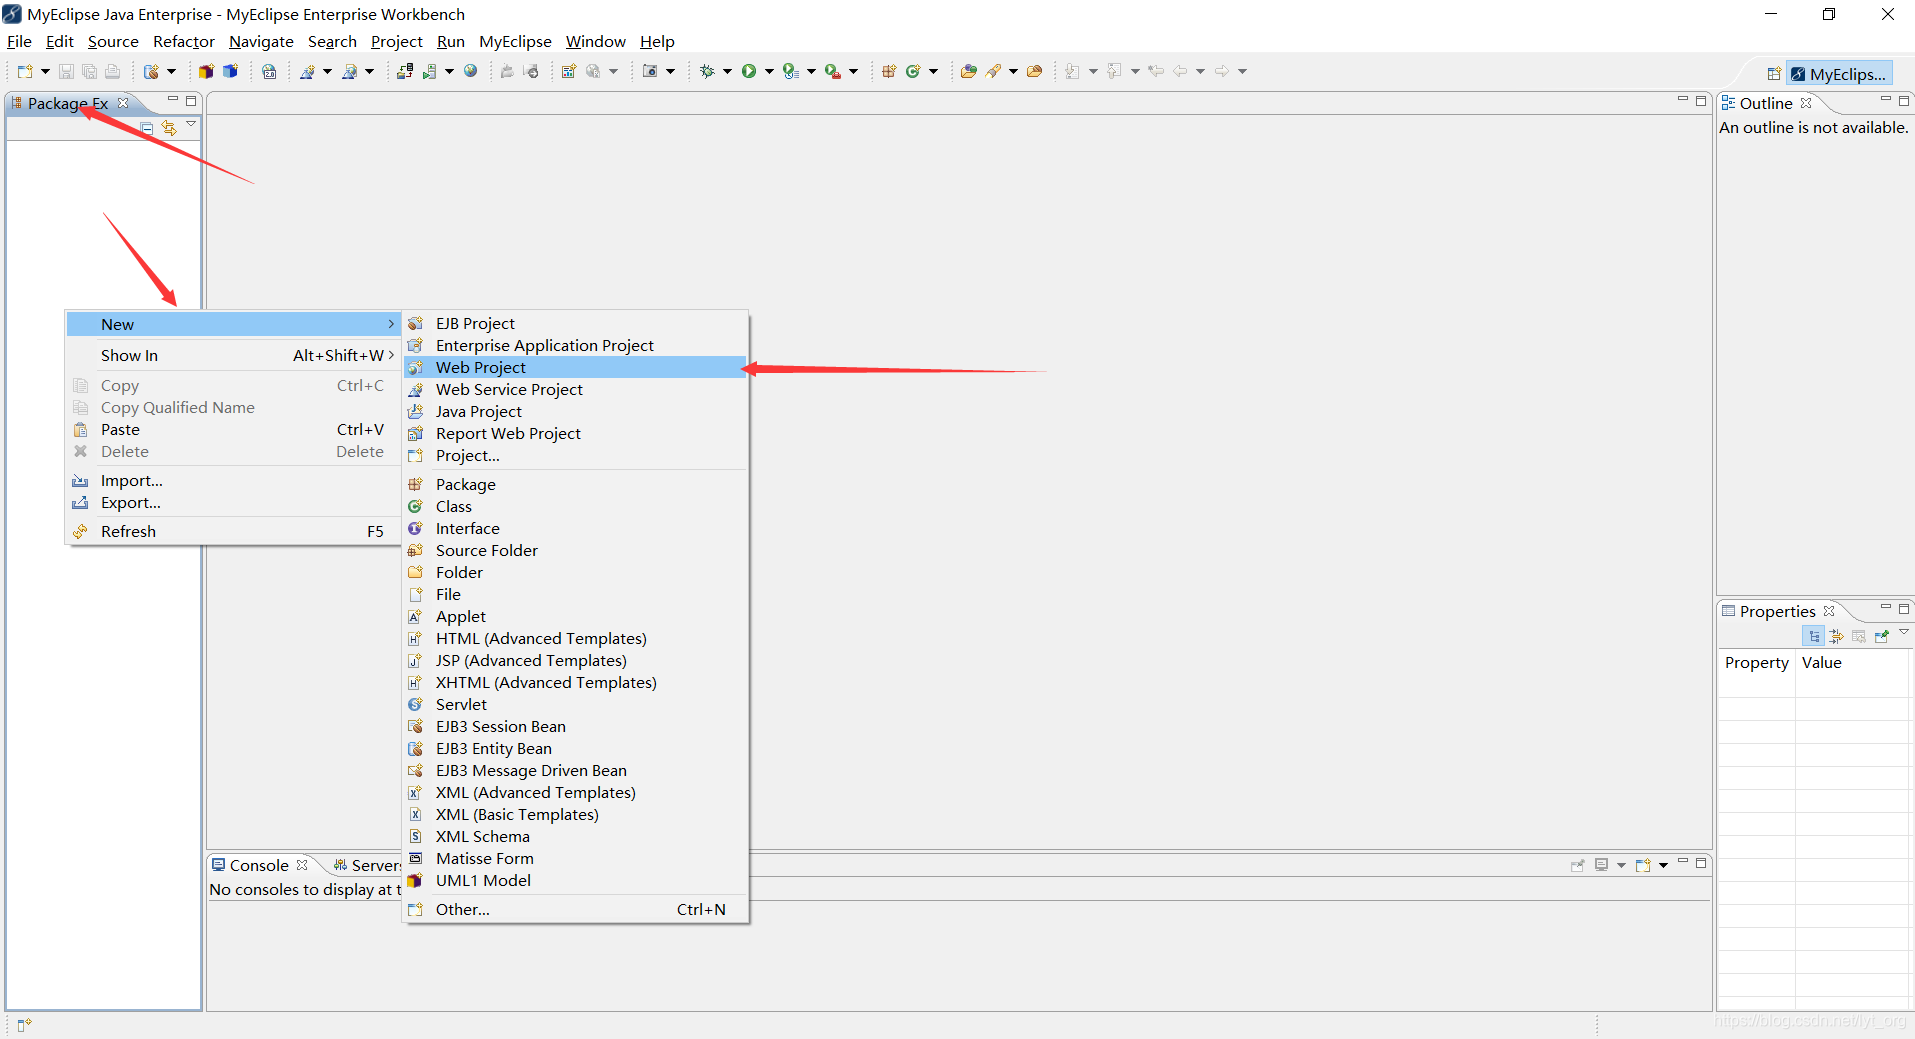The width and height of the screenshot is (1915, 1039).
Task: Click the External Tools run icon with red toolbox
Action: click(x=832, y=71)
